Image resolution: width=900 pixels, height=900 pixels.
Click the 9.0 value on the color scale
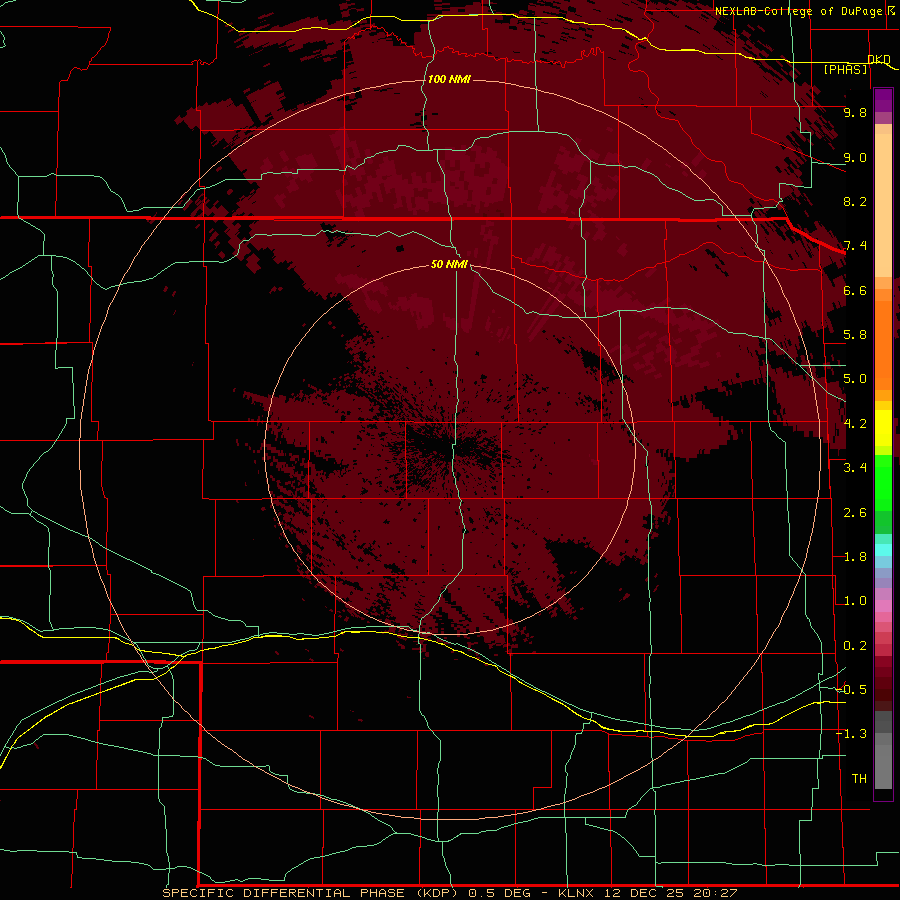[855, 157]
